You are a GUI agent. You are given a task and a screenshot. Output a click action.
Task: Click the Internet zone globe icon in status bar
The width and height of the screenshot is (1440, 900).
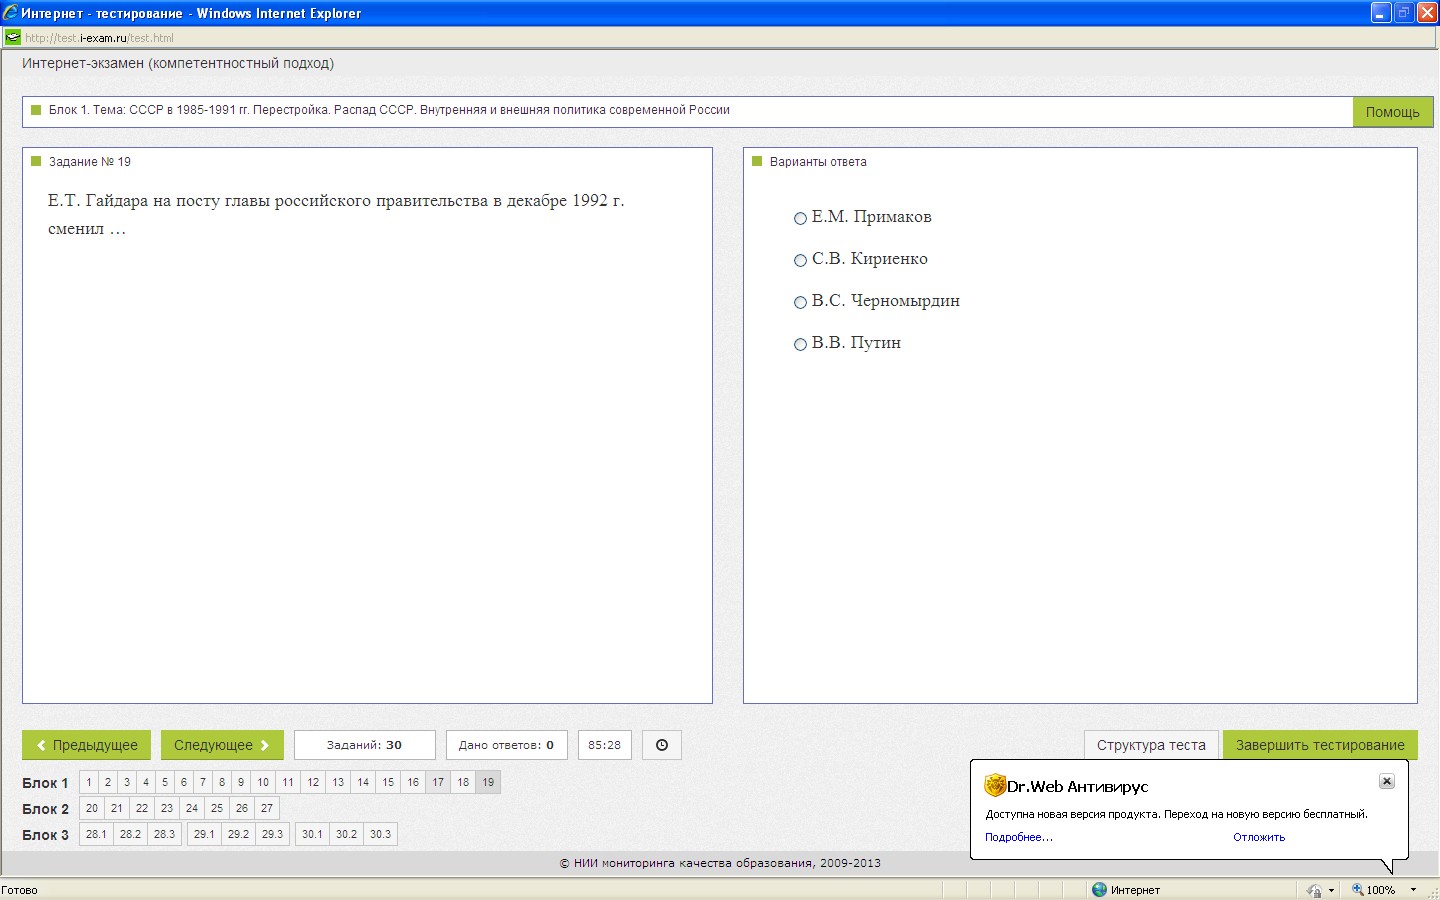click(1099, 890)
